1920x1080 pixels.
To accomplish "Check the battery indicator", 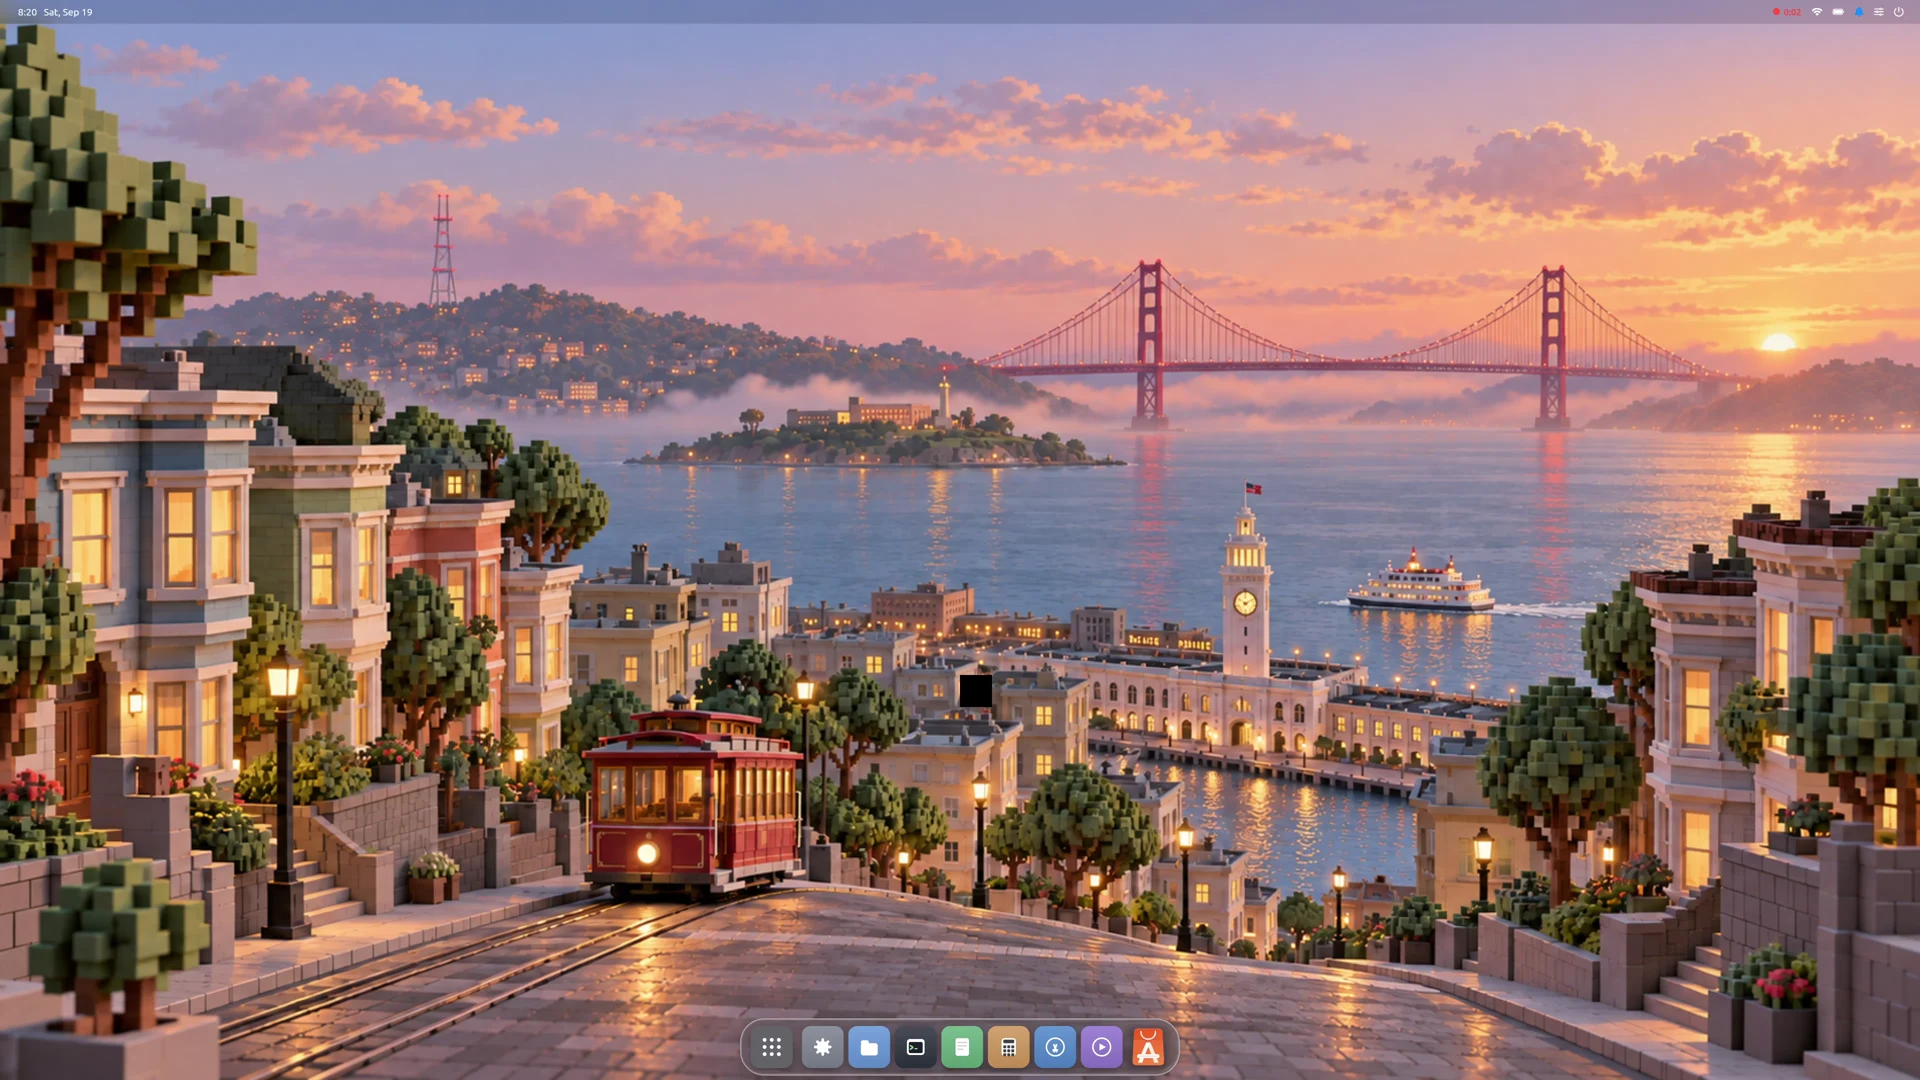I will pos(1838,12).
